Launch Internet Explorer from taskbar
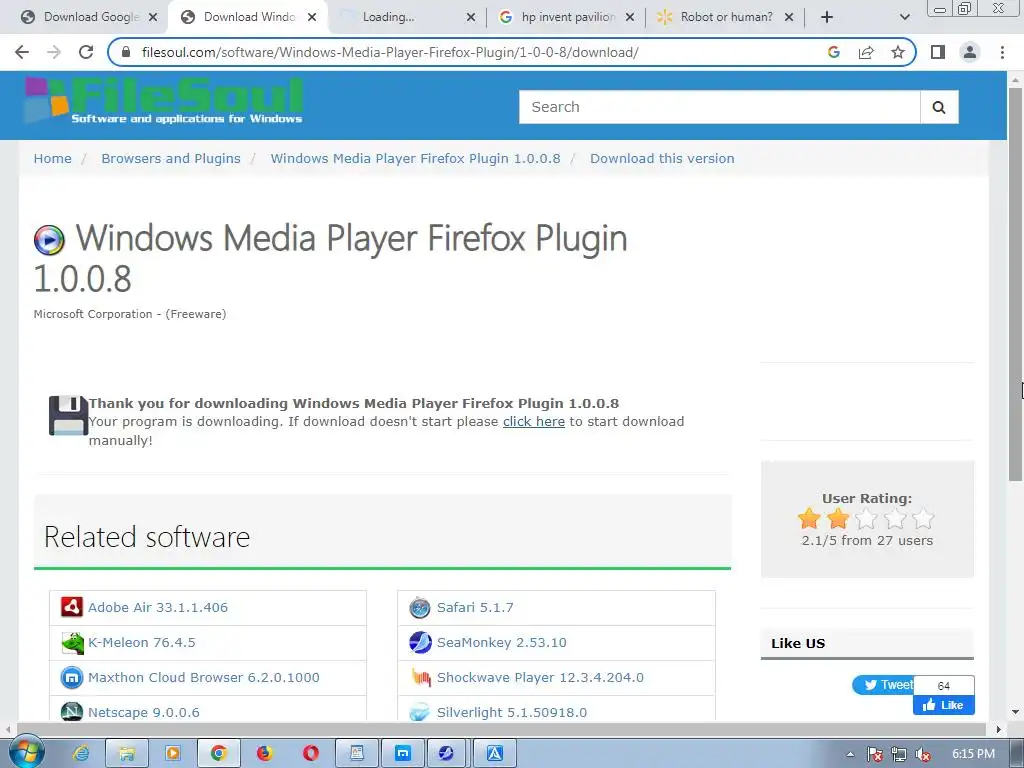 [x=82, y=754]
